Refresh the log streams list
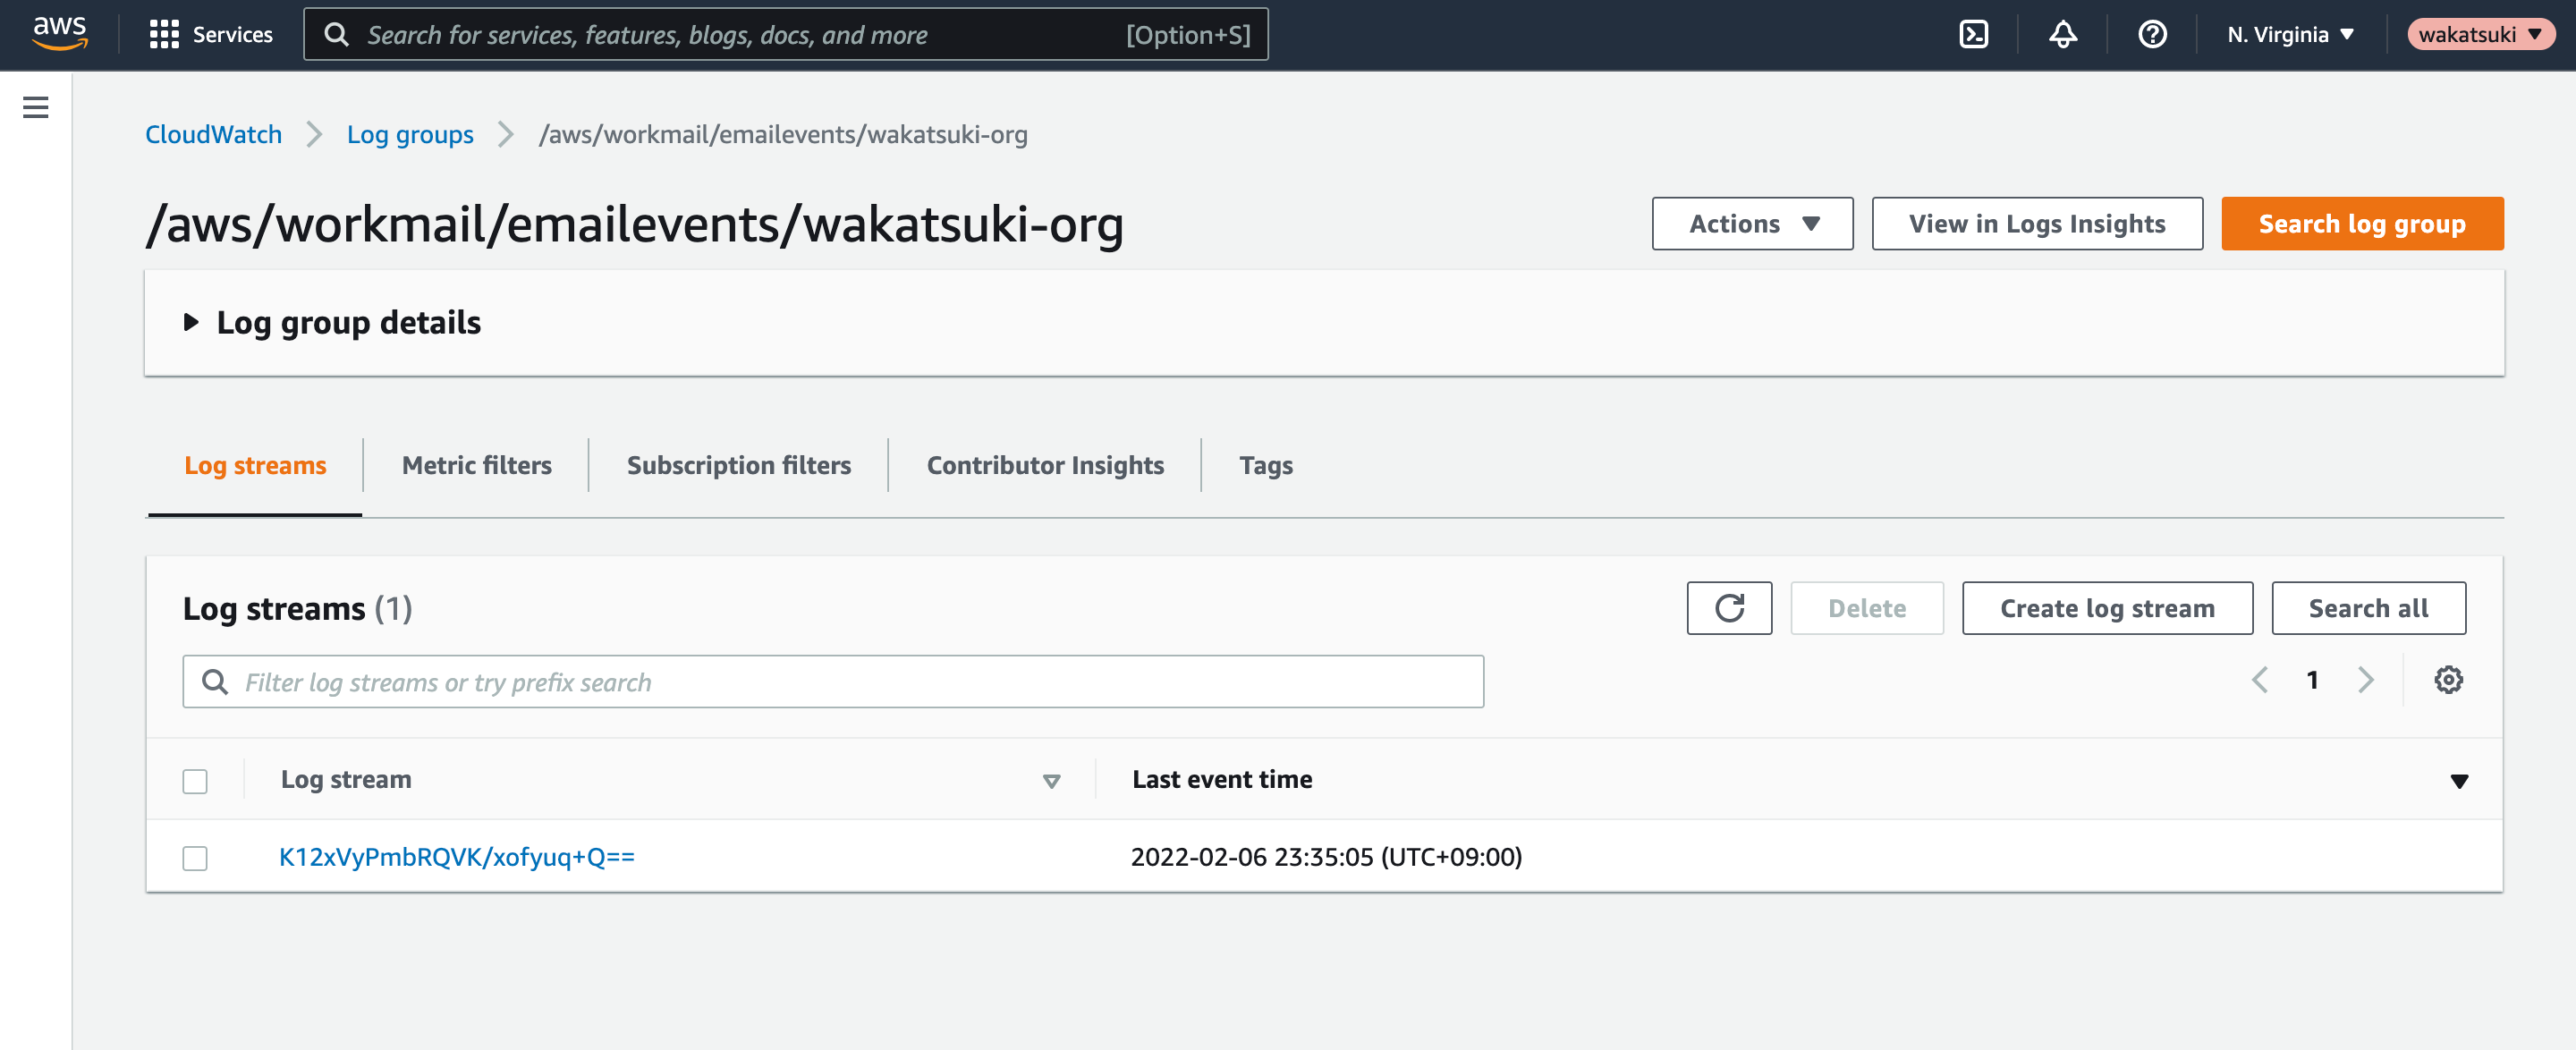Viewport: 2576px width, 1050px height. [1729, 608]
